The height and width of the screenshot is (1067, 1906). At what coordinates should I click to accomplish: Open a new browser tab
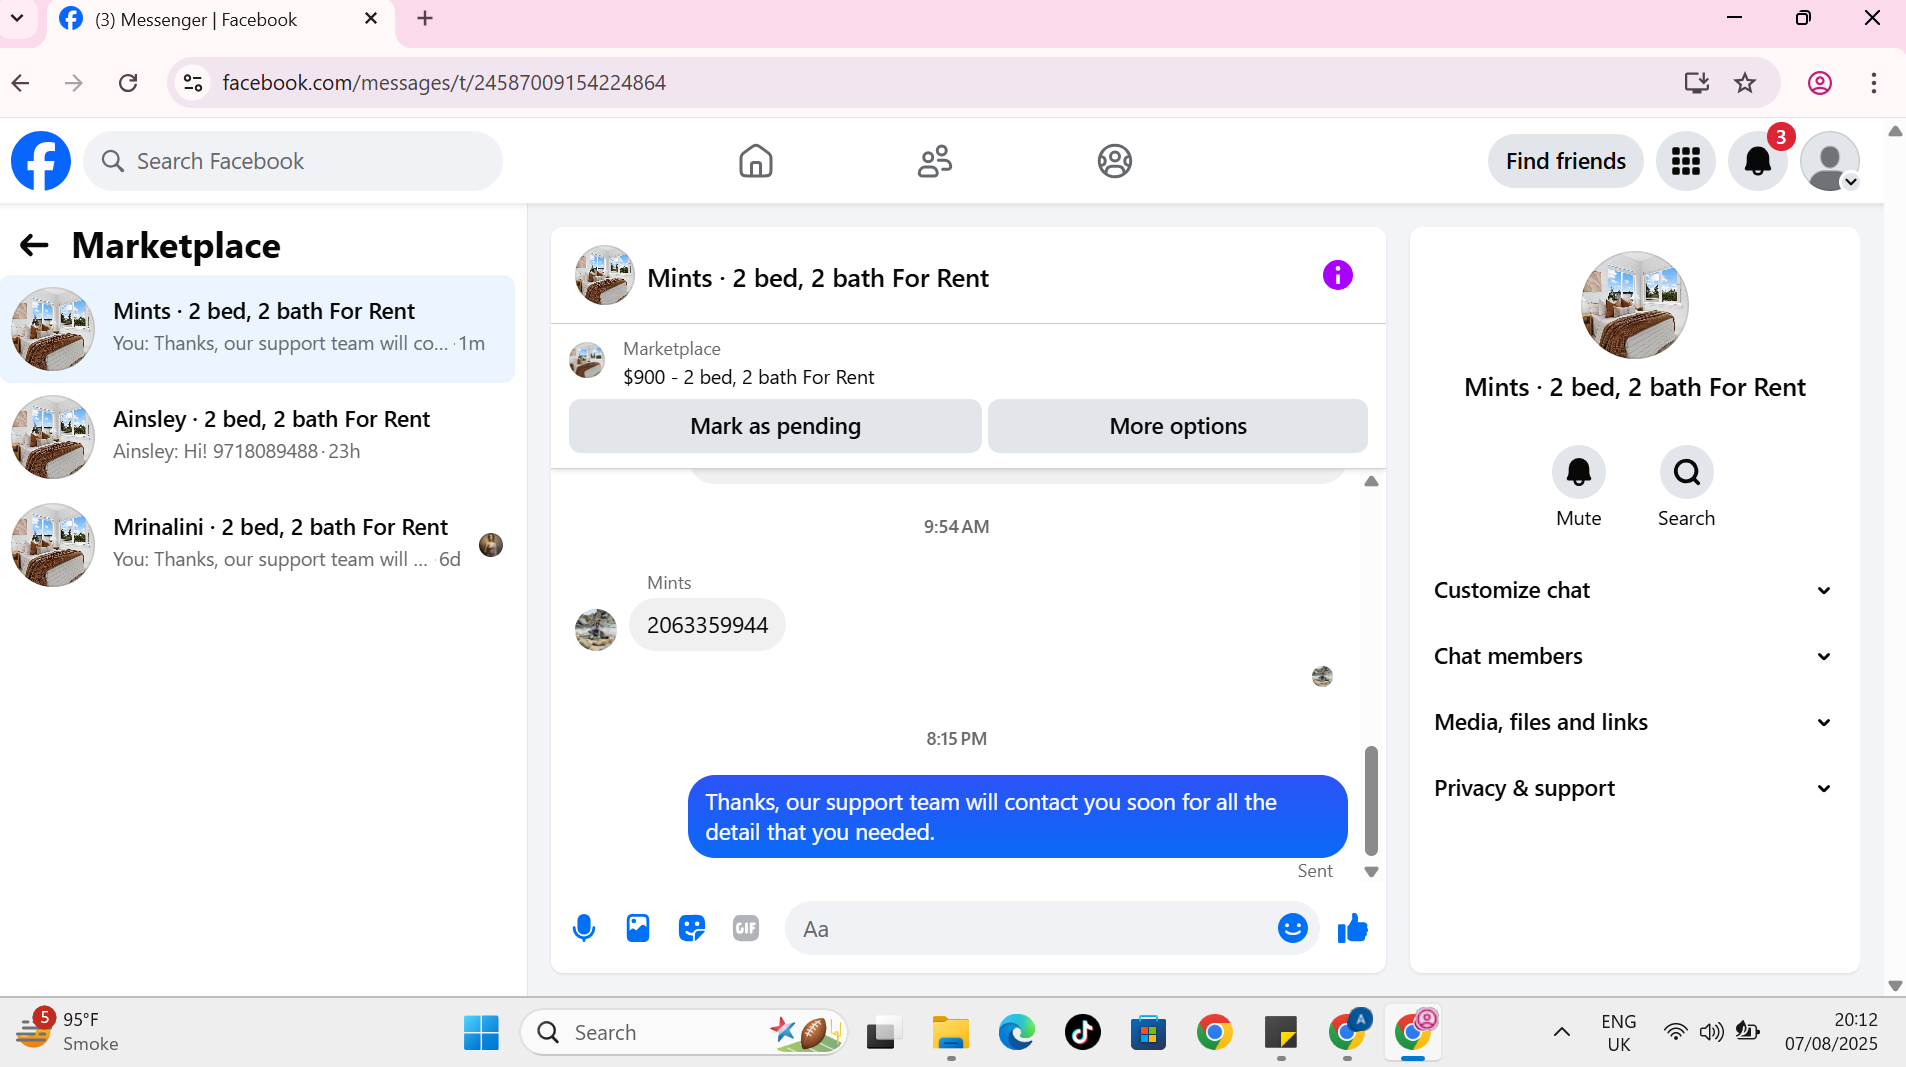(x=425, y=19)
